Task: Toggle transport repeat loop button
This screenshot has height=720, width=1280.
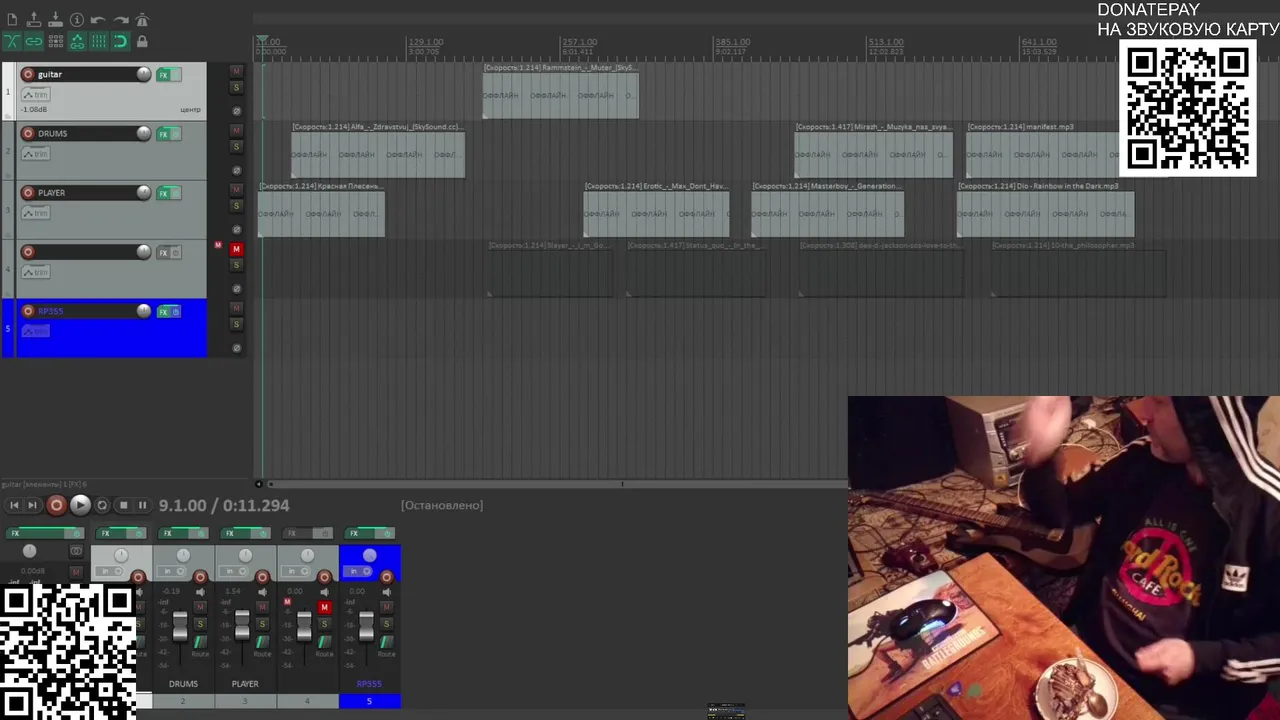Action: (x=102, y=506)
